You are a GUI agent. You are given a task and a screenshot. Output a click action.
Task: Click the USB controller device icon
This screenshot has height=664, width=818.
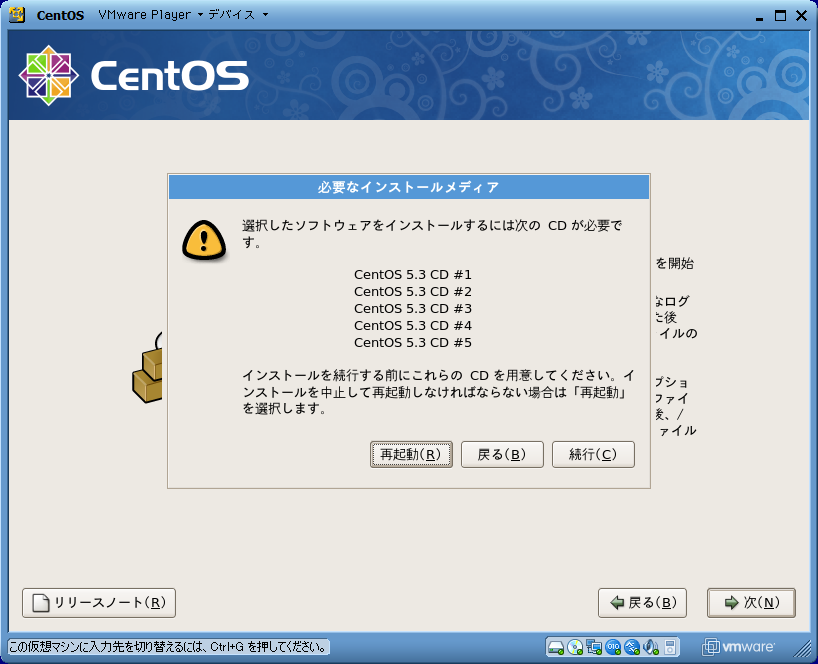632,647
